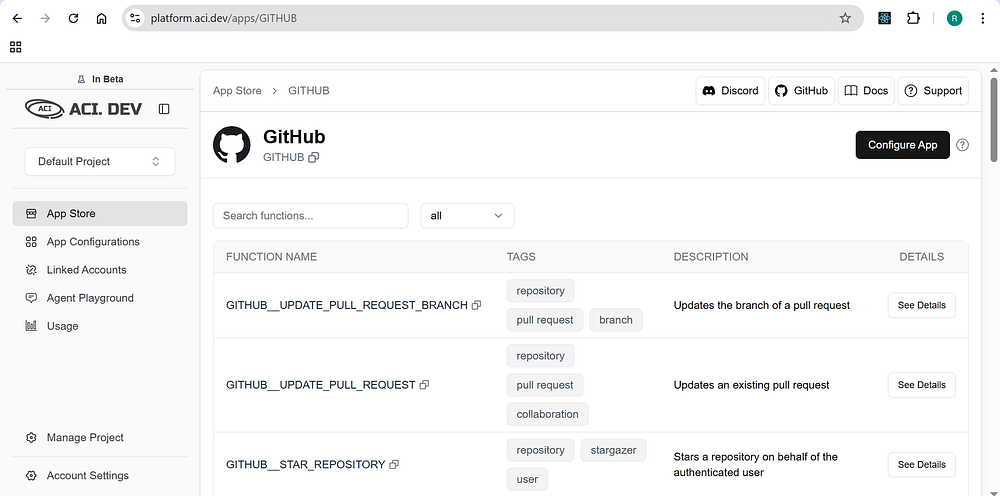The image size is (1000, 496).
Task: See Details for GITHUB__UPDATE_PULL_REQUEST
Action: coord(922,385)
